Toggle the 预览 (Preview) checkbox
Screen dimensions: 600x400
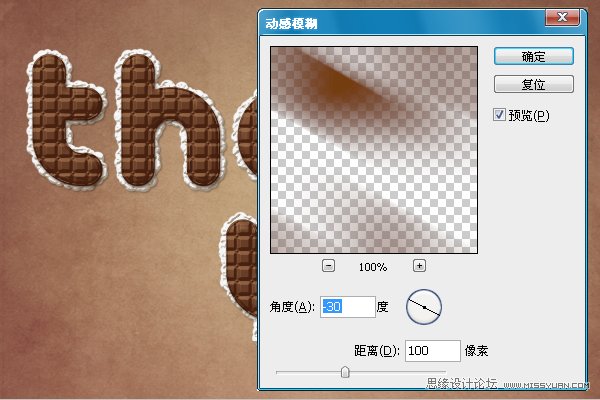(499, 114)
